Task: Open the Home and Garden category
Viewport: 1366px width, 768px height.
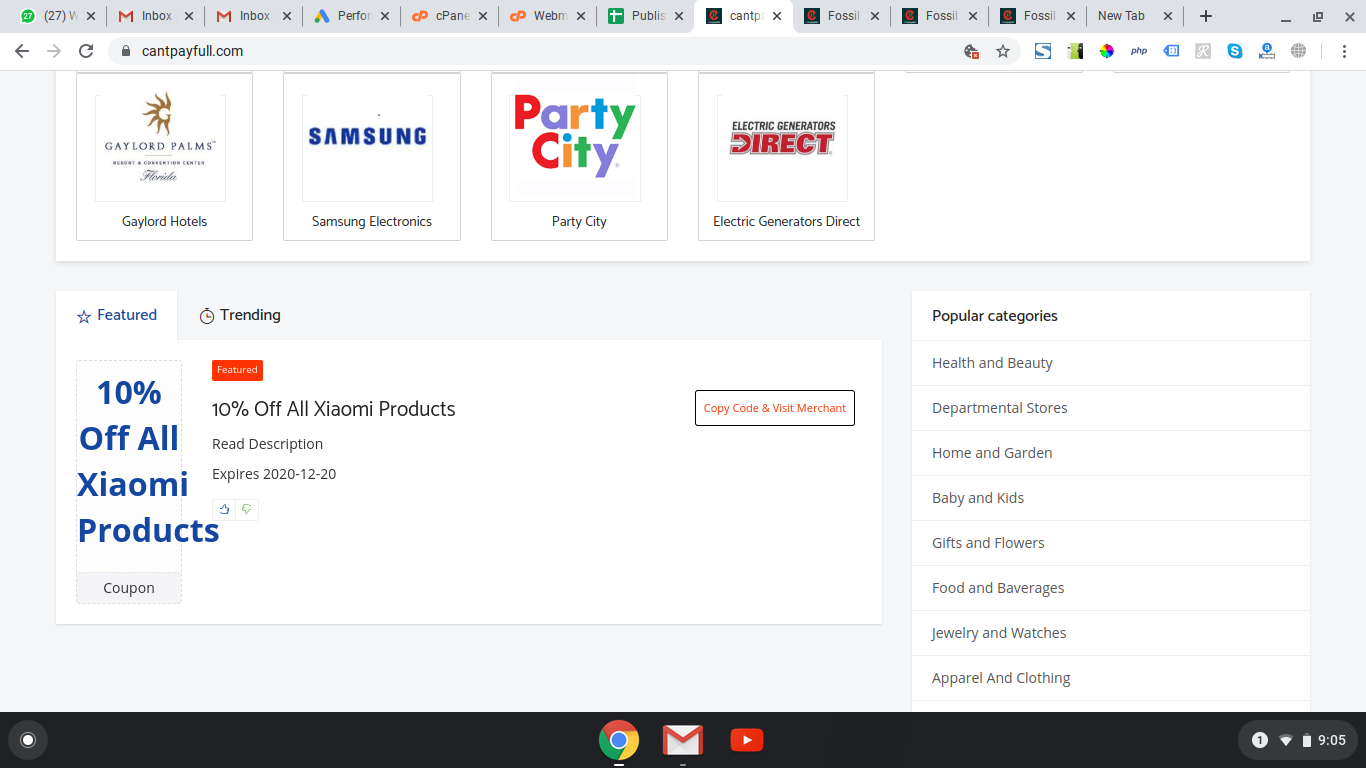Action: click(992, 453)
